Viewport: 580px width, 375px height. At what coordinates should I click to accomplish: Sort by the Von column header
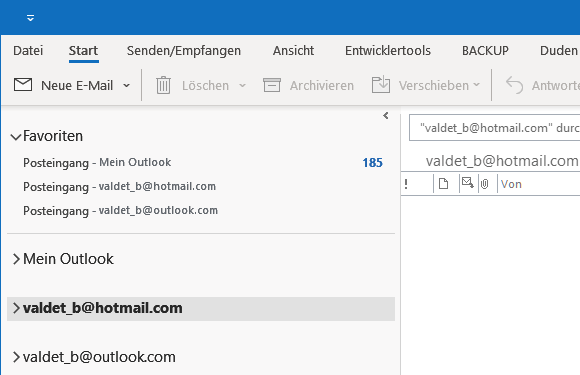(511, 184)
